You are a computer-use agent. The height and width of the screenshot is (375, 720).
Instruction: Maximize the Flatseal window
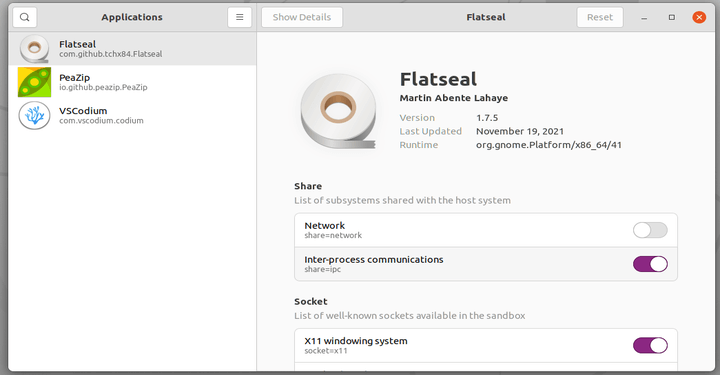pyautogui.click(x=672, y=17)
